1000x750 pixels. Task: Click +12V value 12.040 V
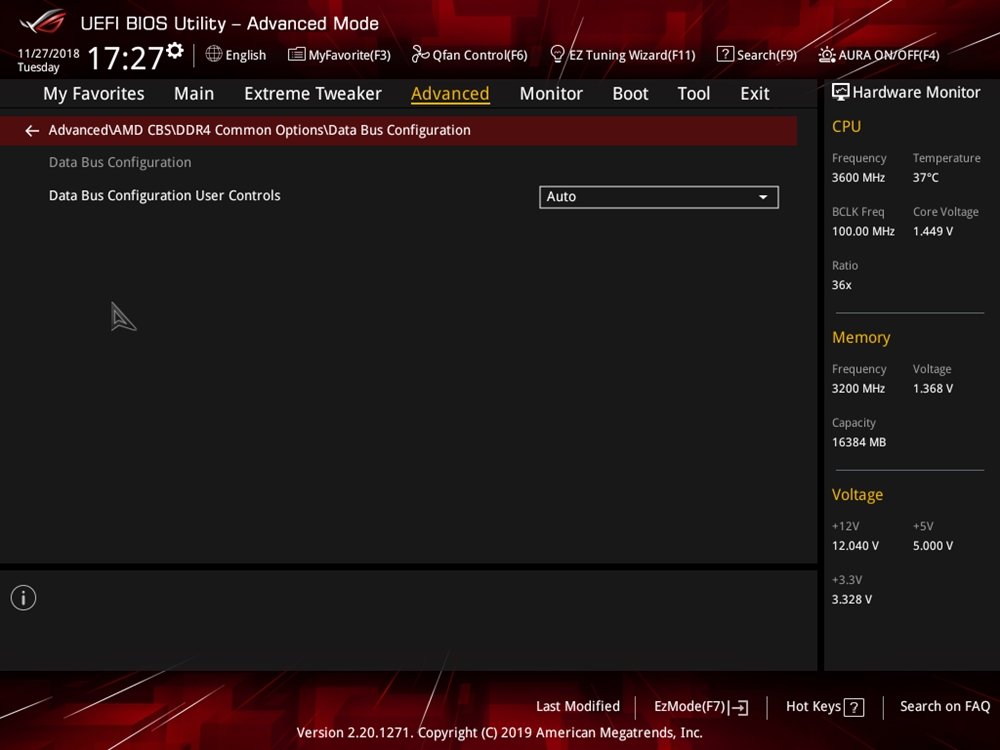pyautogui.click(x=855, y=545)
